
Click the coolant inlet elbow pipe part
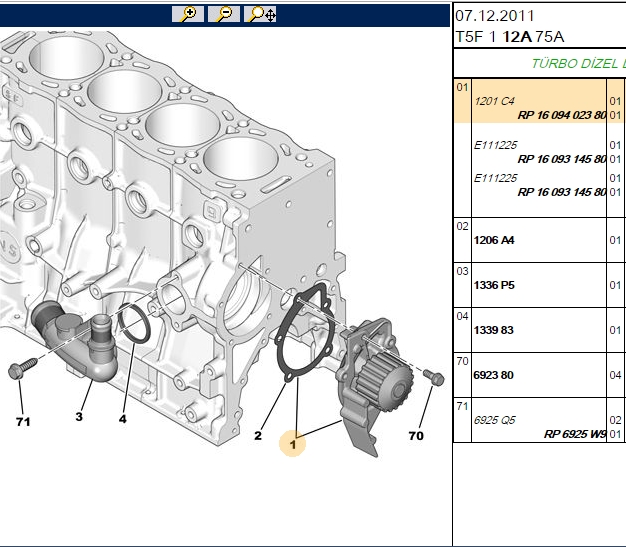pos(74,341)
